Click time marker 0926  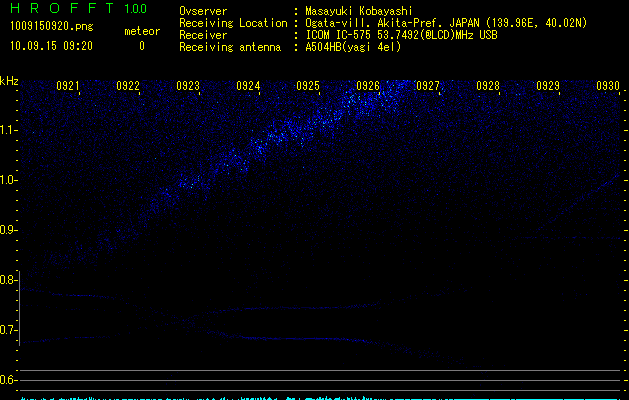[x=368, y=86]
